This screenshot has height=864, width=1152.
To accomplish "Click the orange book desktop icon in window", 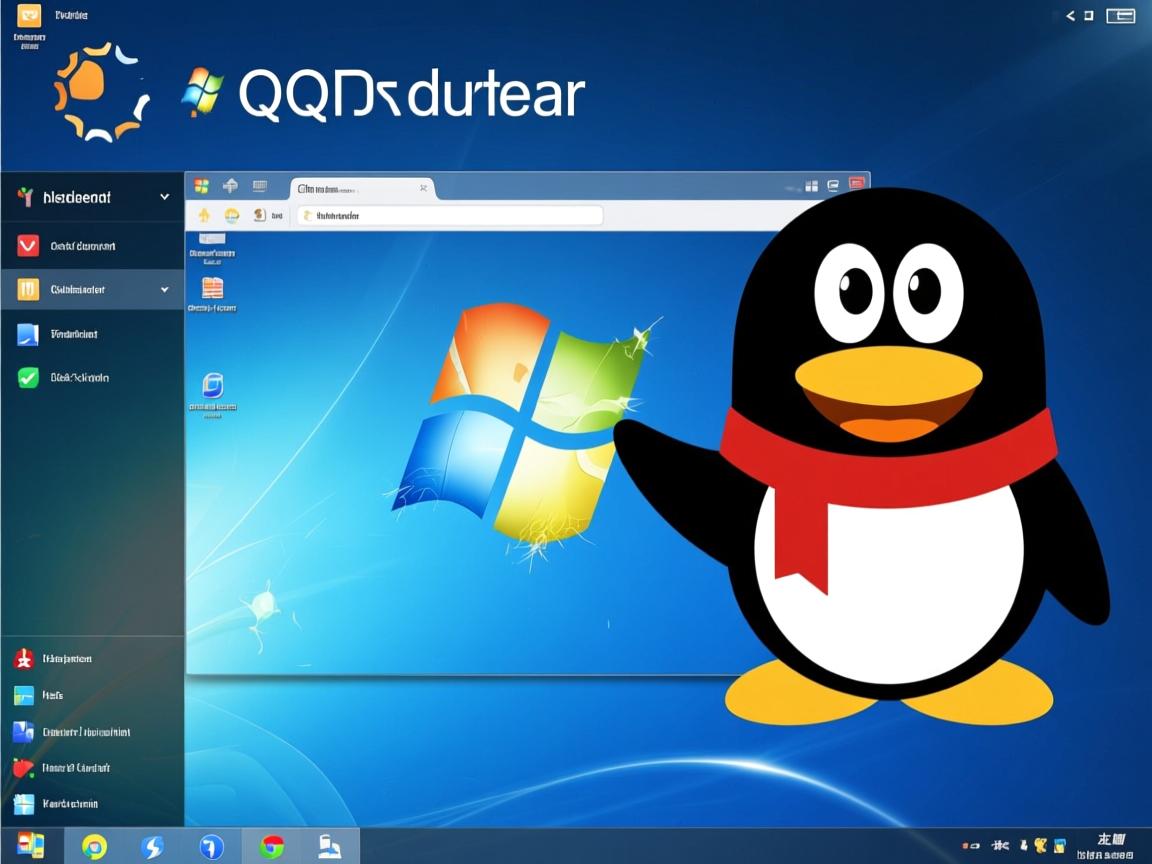I will [x=212, y=288].
